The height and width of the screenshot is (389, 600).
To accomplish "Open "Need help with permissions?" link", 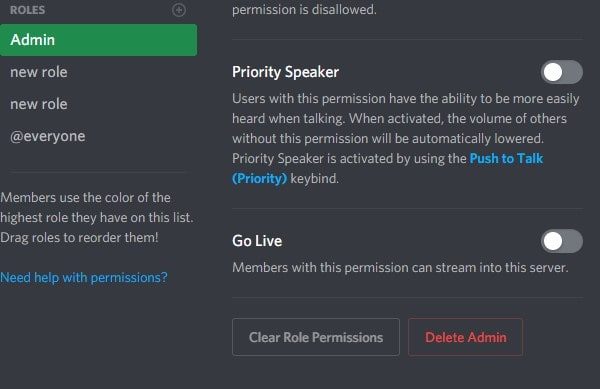I will (84, 277).
